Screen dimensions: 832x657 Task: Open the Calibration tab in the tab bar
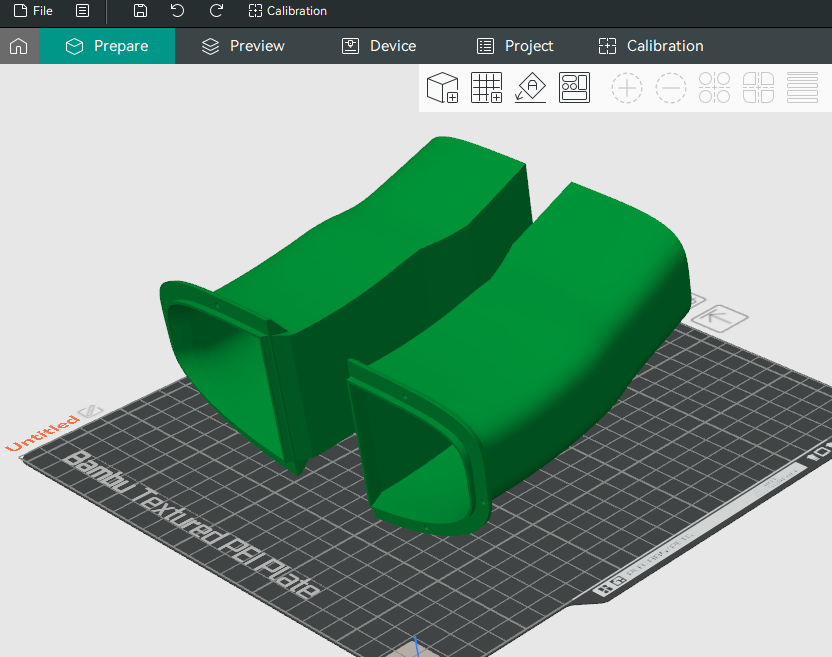[651, 46]
